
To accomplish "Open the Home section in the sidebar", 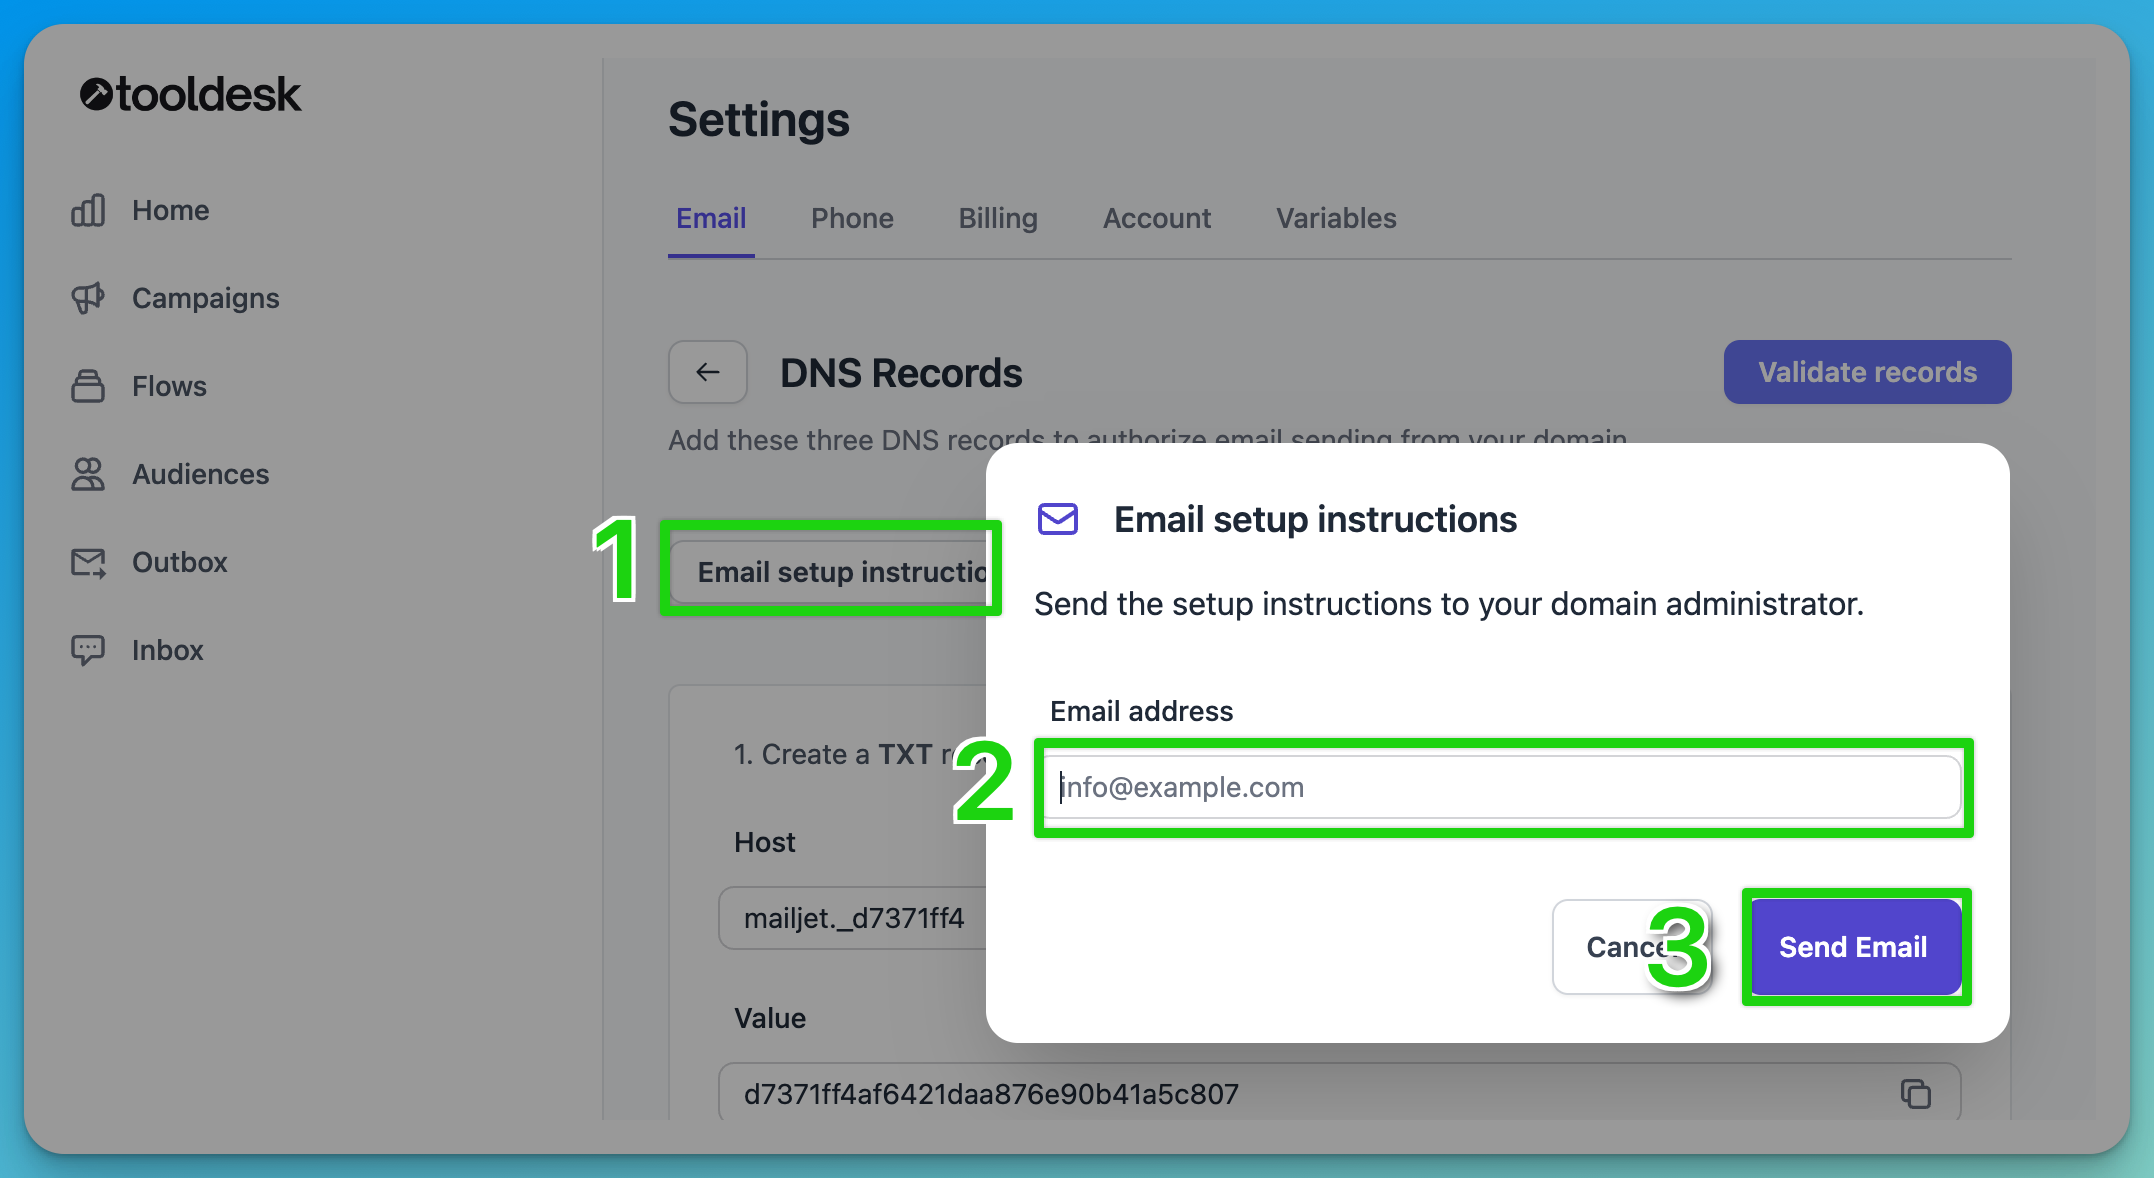I will coord(169,210).
